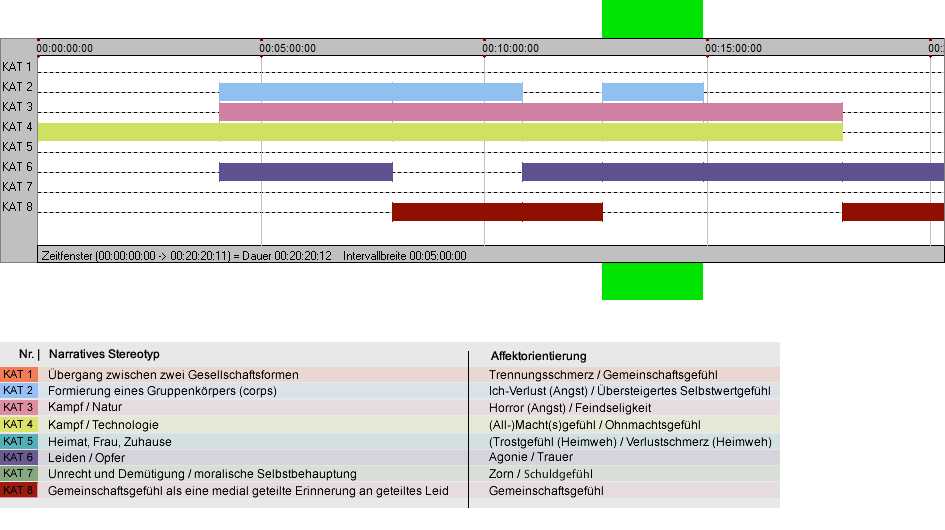Click 'Zorn / Schuldgefühl' text
The image size is (945, 530).
pyautogui.click(x=541, y=474)
